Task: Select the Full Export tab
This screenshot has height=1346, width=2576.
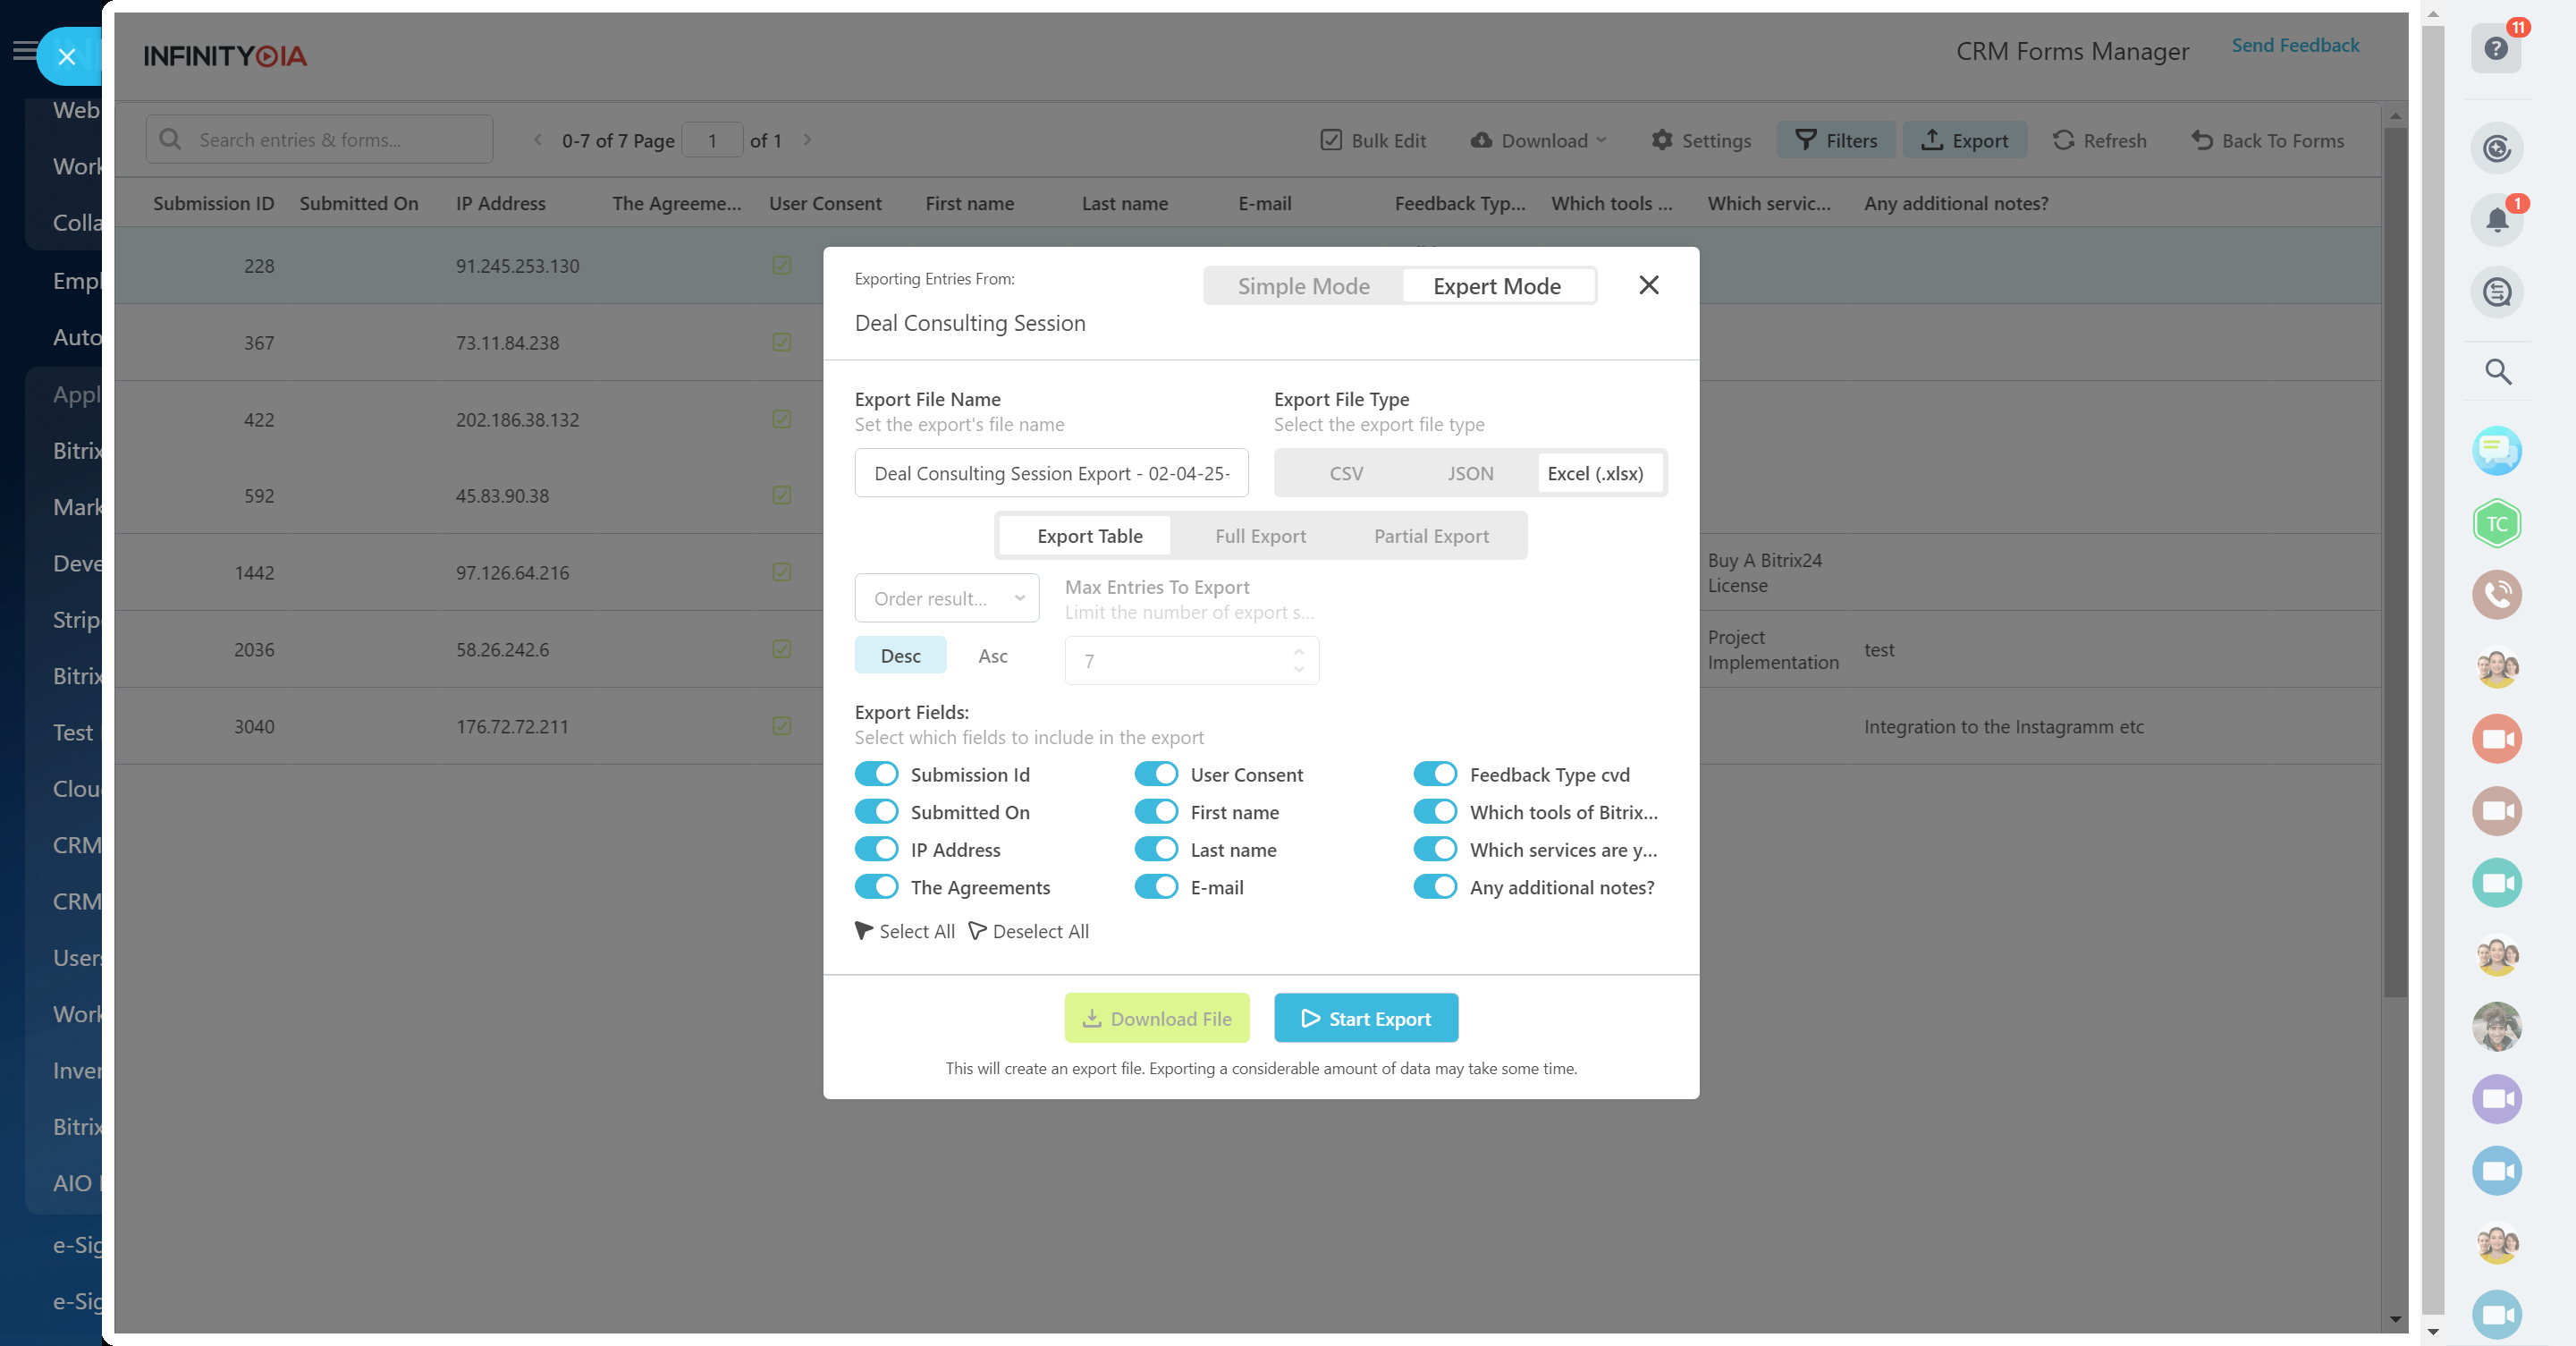Action: click(1260, 536)
